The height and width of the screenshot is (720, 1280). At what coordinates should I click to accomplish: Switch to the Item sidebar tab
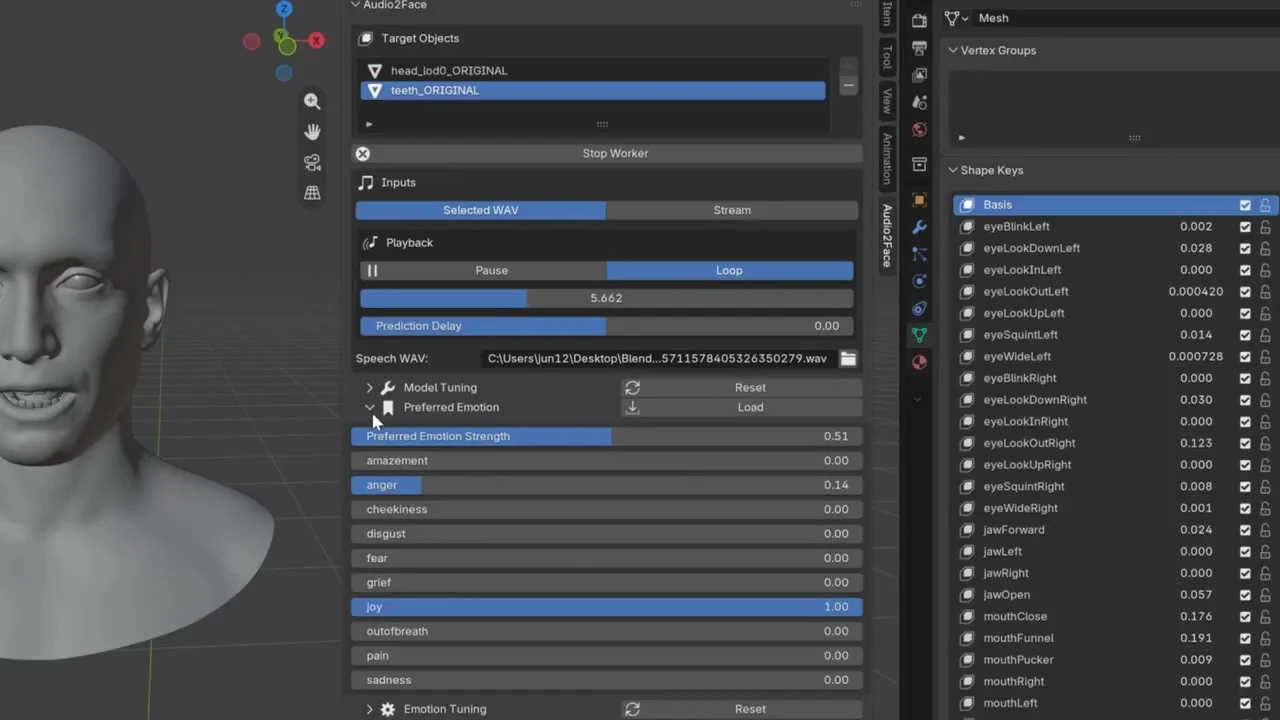point(886,12)
